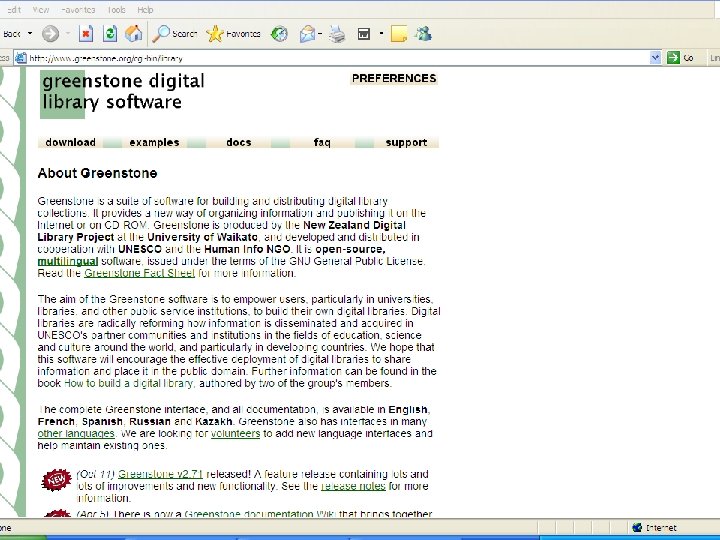Viewport: 720px width, 540px height.
Task: Open How to build a digital library link
Action: 129,383
